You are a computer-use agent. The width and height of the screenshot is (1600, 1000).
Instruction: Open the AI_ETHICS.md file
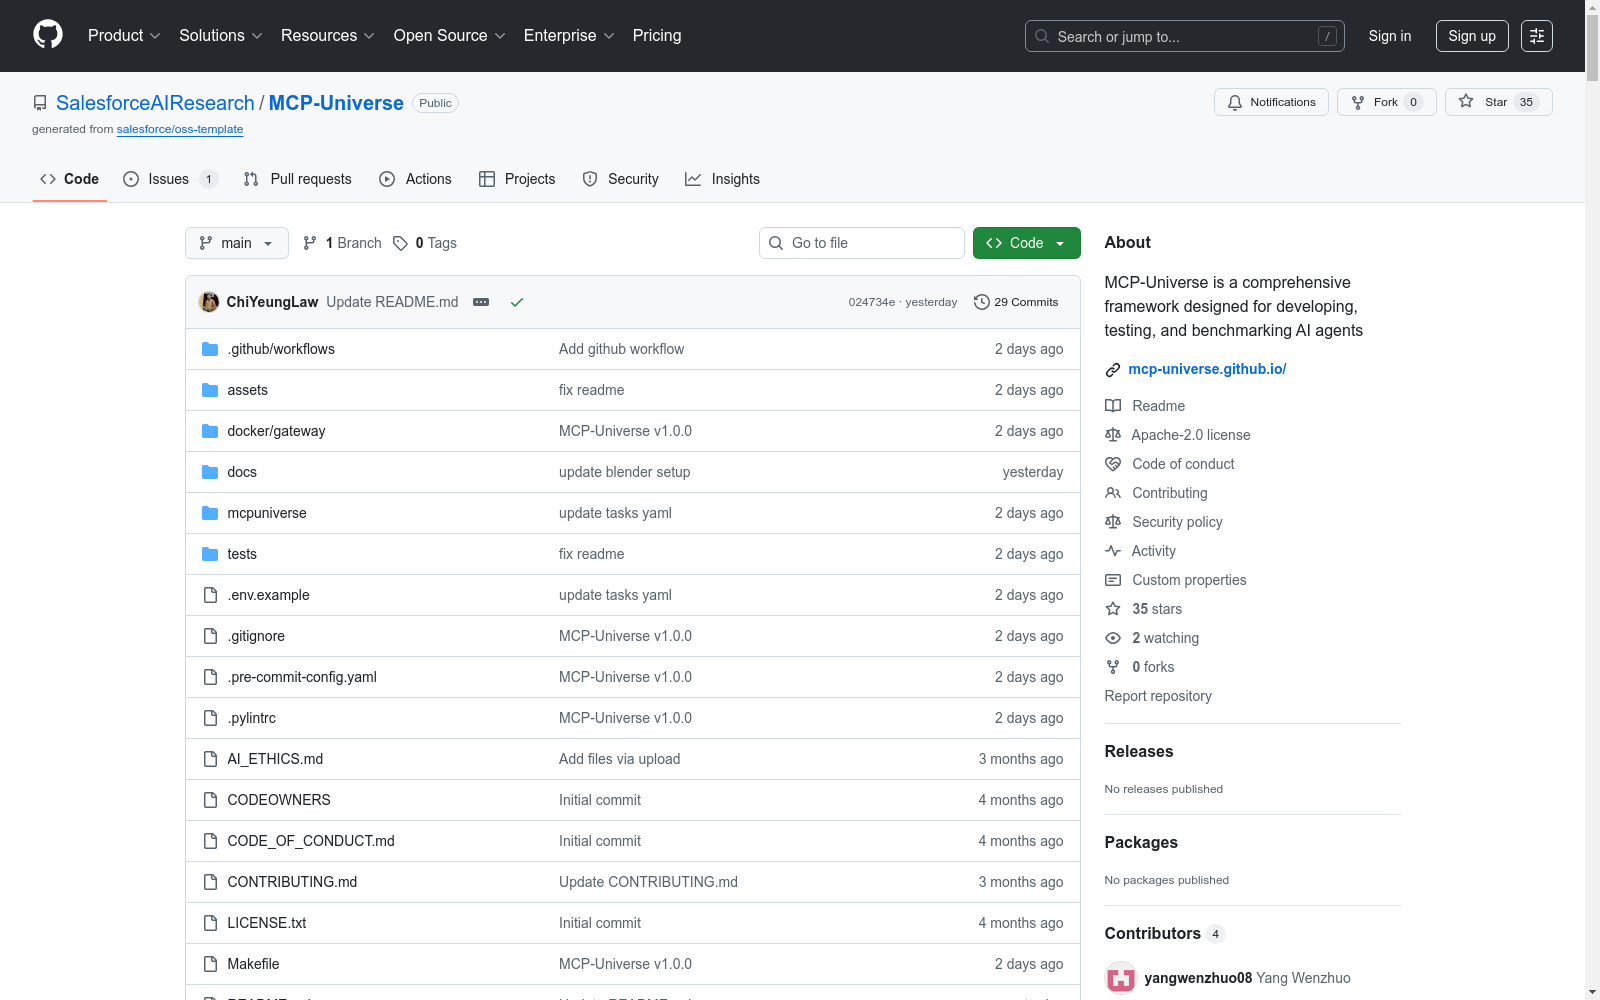pyautogui.click(x=275, y=759)
